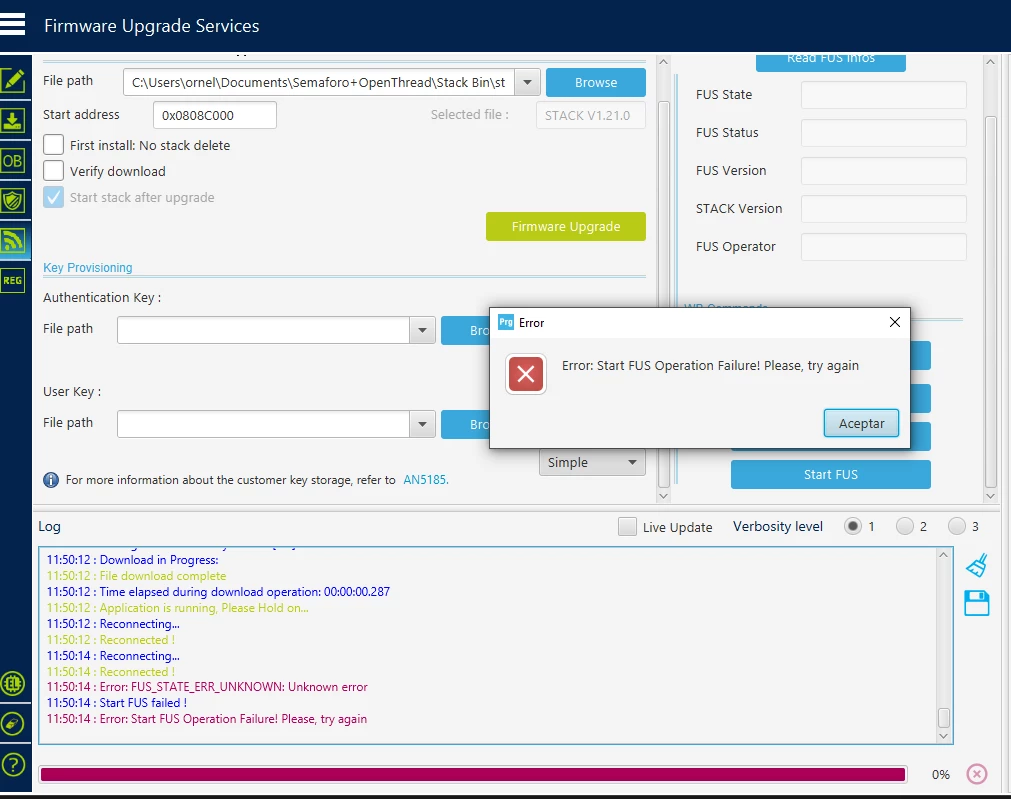Open the help question mark icon

[13, 765]
